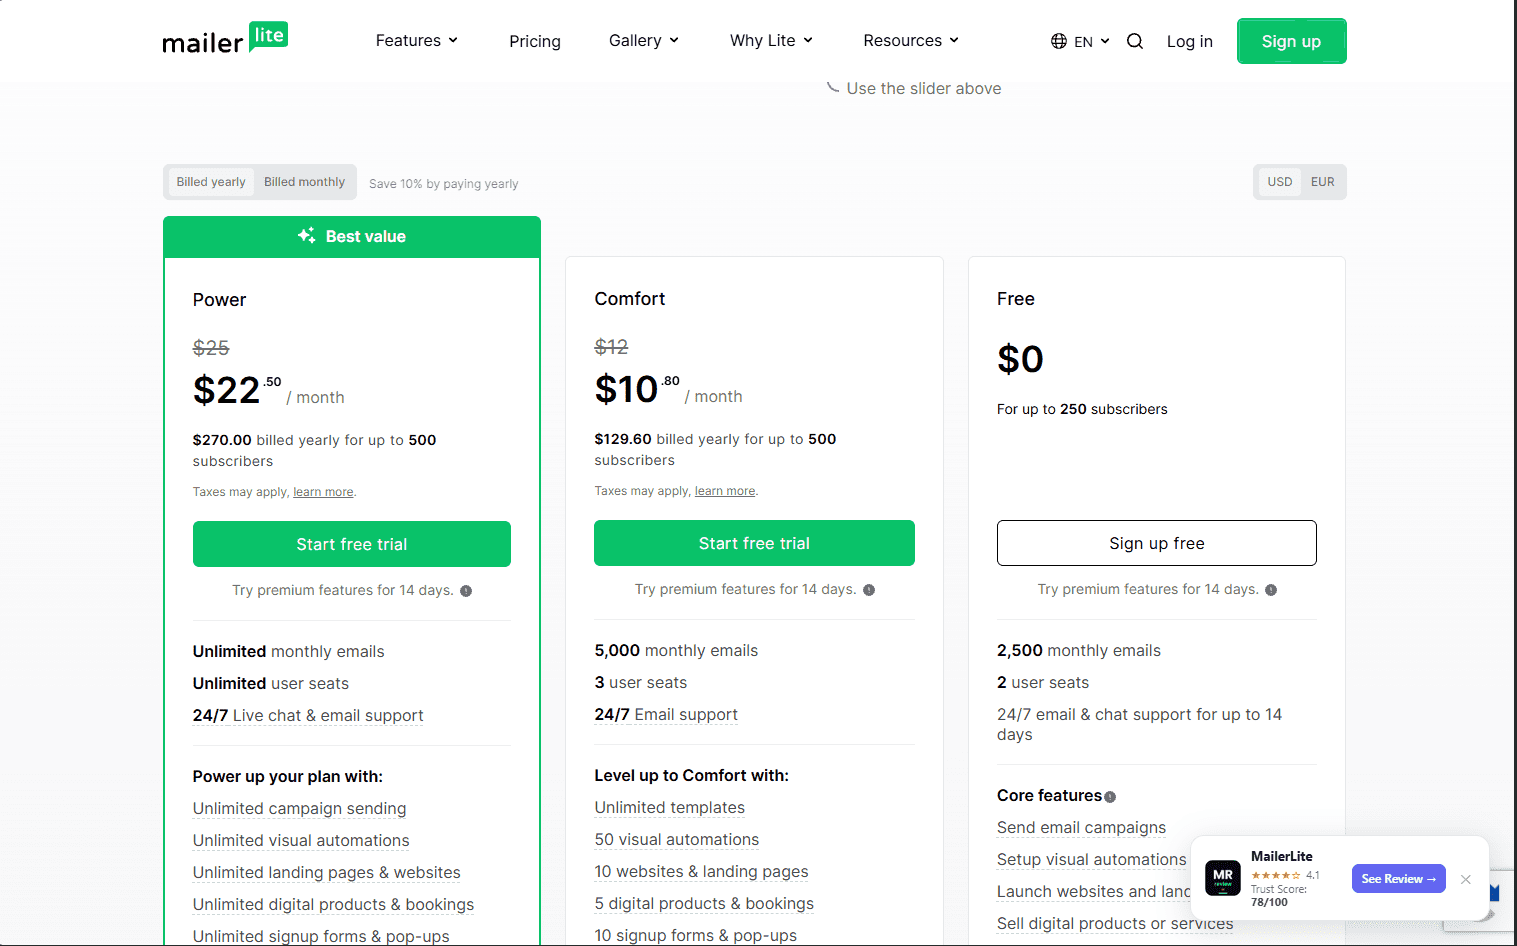Start free trial for Power plan

click(x=352, y=544)
